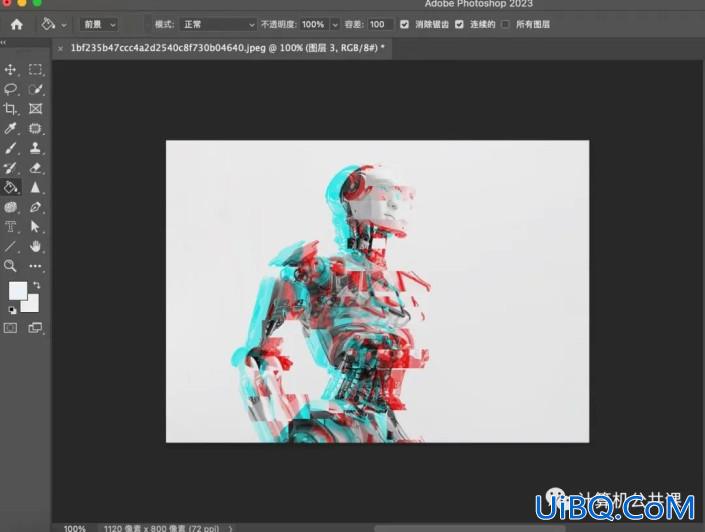Toggle the contiguous (连续的) checkbox
Screen dimensions: 705x532
point(459,24)
